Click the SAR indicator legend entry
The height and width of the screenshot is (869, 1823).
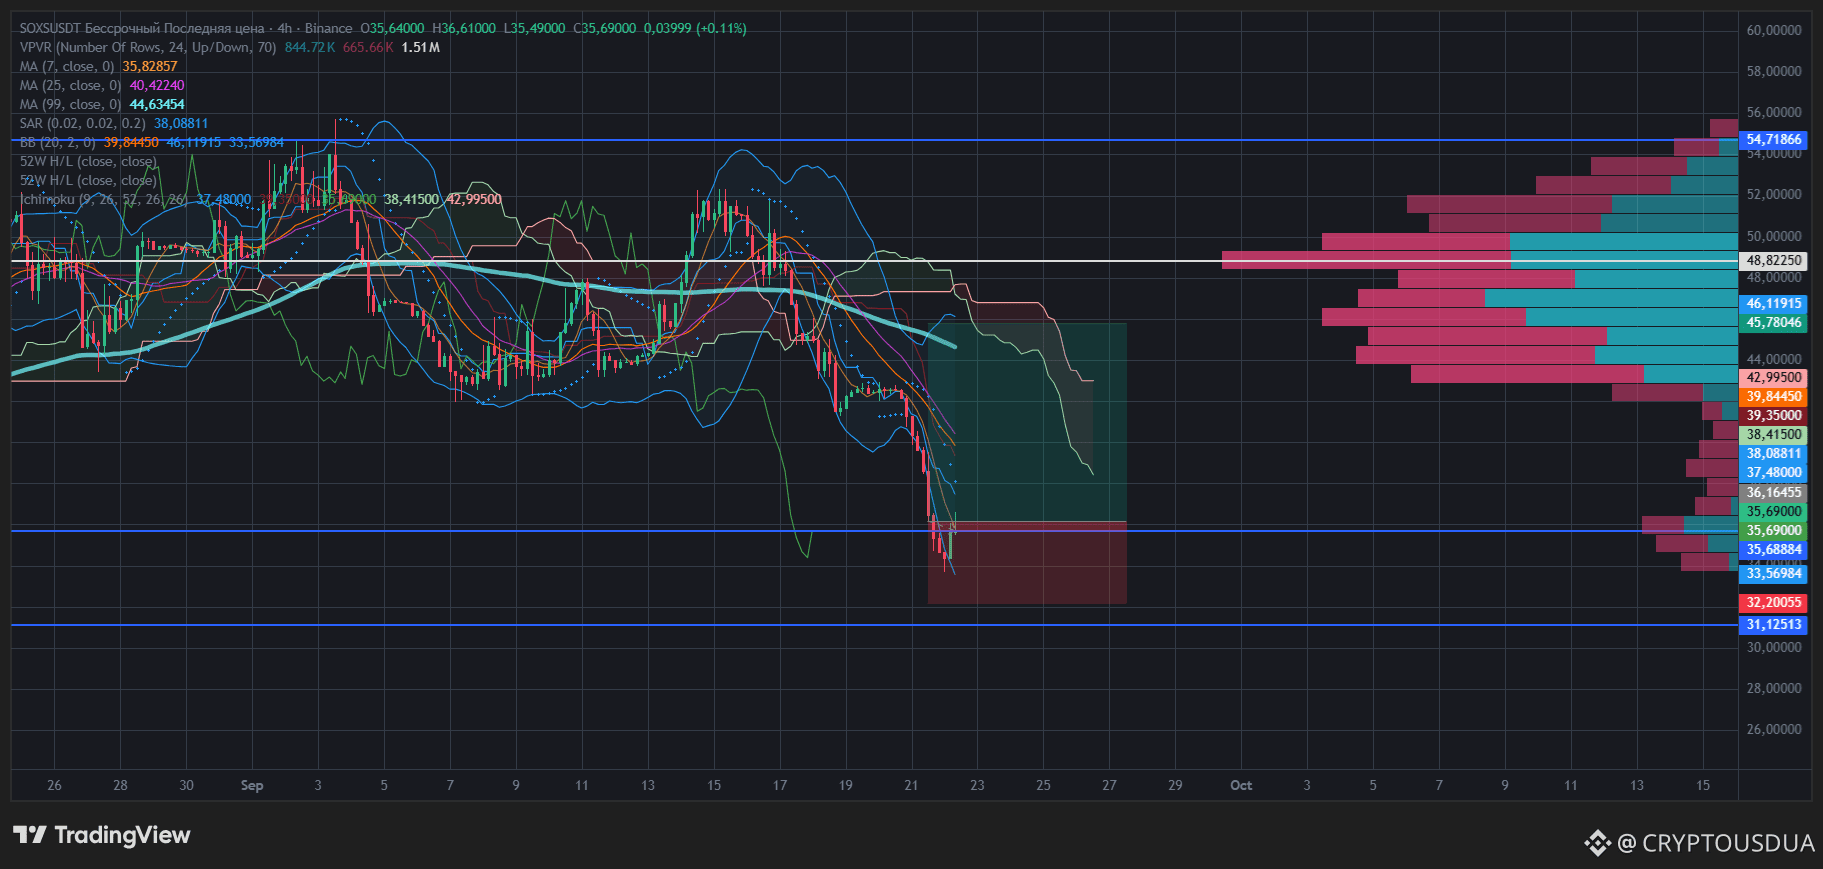82,123
